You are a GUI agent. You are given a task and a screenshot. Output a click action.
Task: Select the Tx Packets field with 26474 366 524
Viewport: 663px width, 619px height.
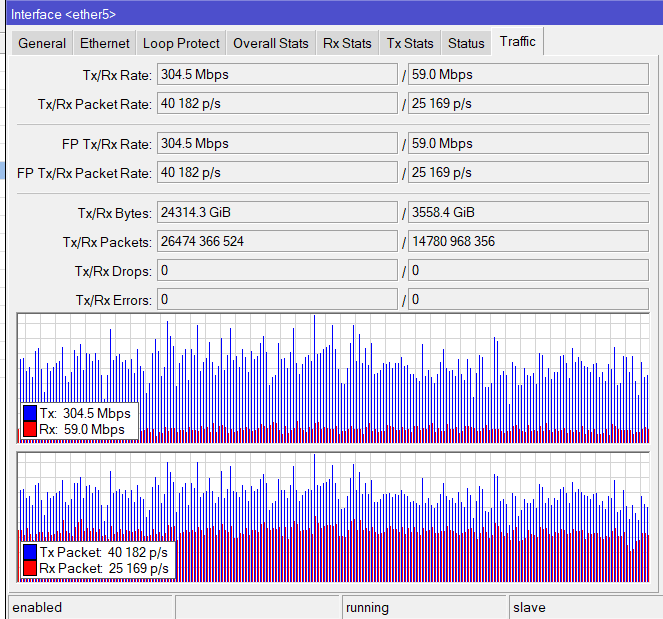(x=276, y=242)
